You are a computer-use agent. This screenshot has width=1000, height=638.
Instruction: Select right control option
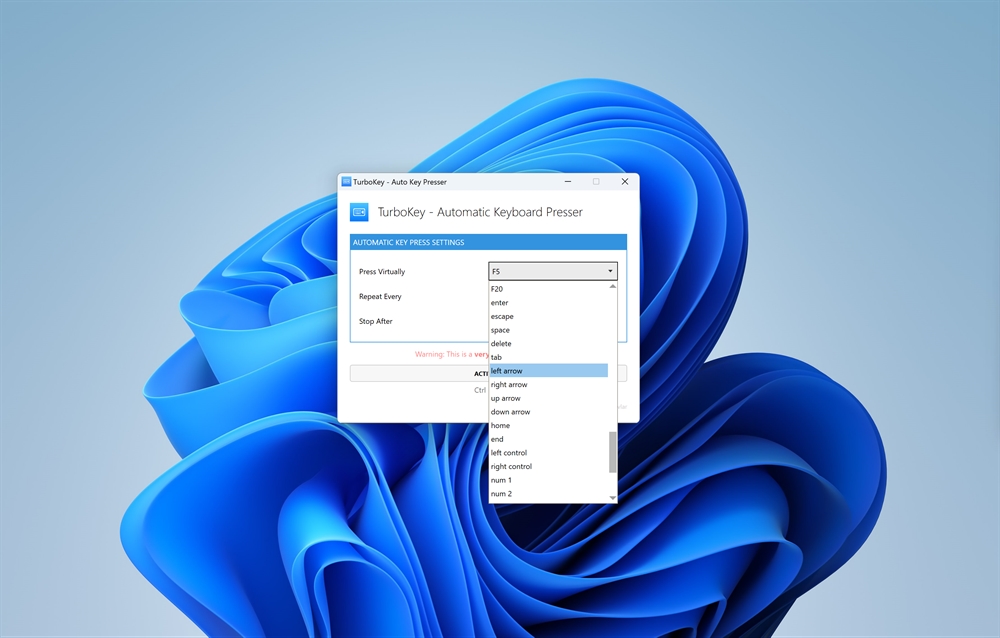point(548,466)
